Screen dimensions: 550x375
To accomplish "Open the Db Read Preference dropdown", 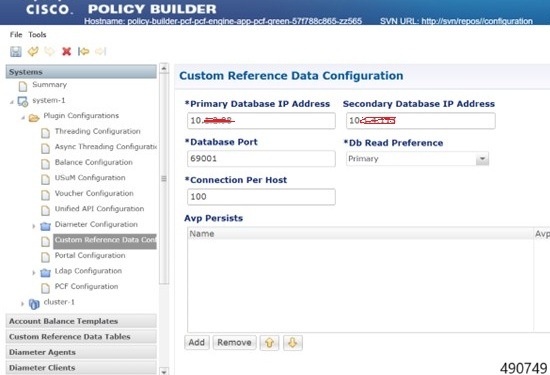I will 482,159.
